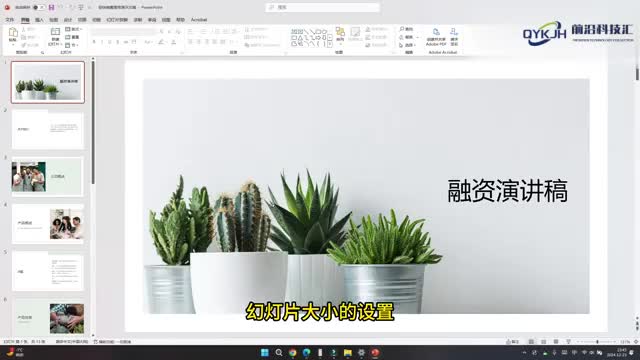Image resolution: width=640 pixels, height=360 pixels.
Task: Open the Layout dropdown
Action: point(73,29)
